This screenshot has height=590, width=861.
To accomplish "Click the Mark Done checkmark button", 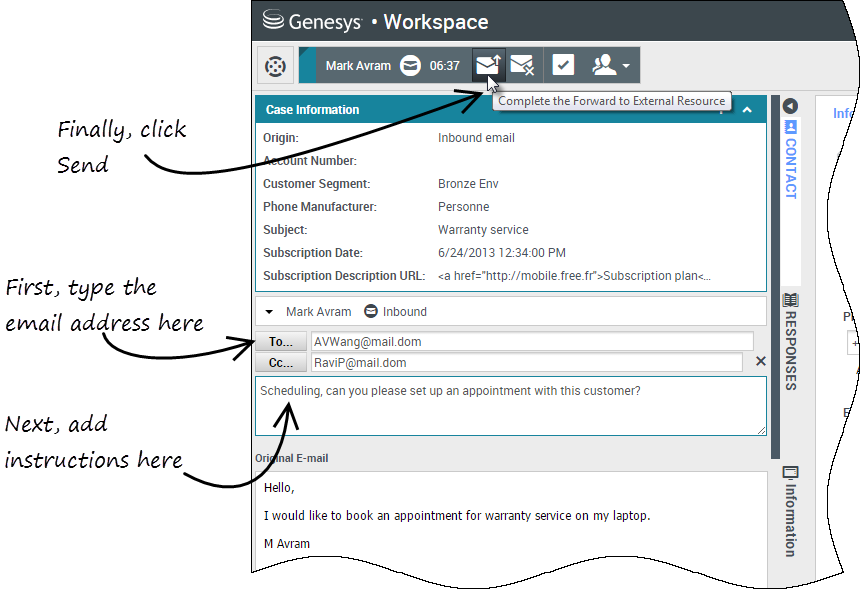I will click(563, 66).
